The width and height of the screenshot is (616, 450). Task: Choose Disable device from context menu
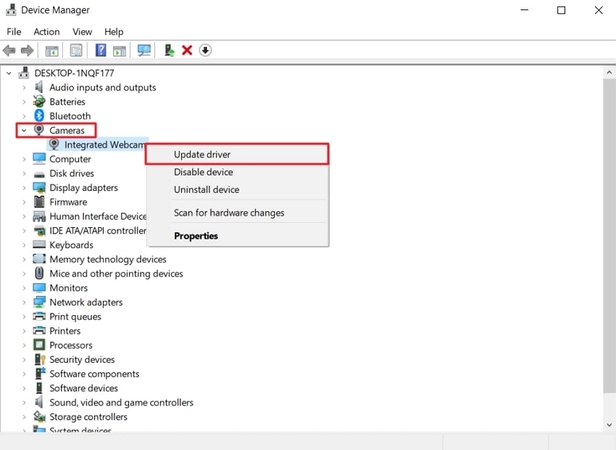point(237,172)
